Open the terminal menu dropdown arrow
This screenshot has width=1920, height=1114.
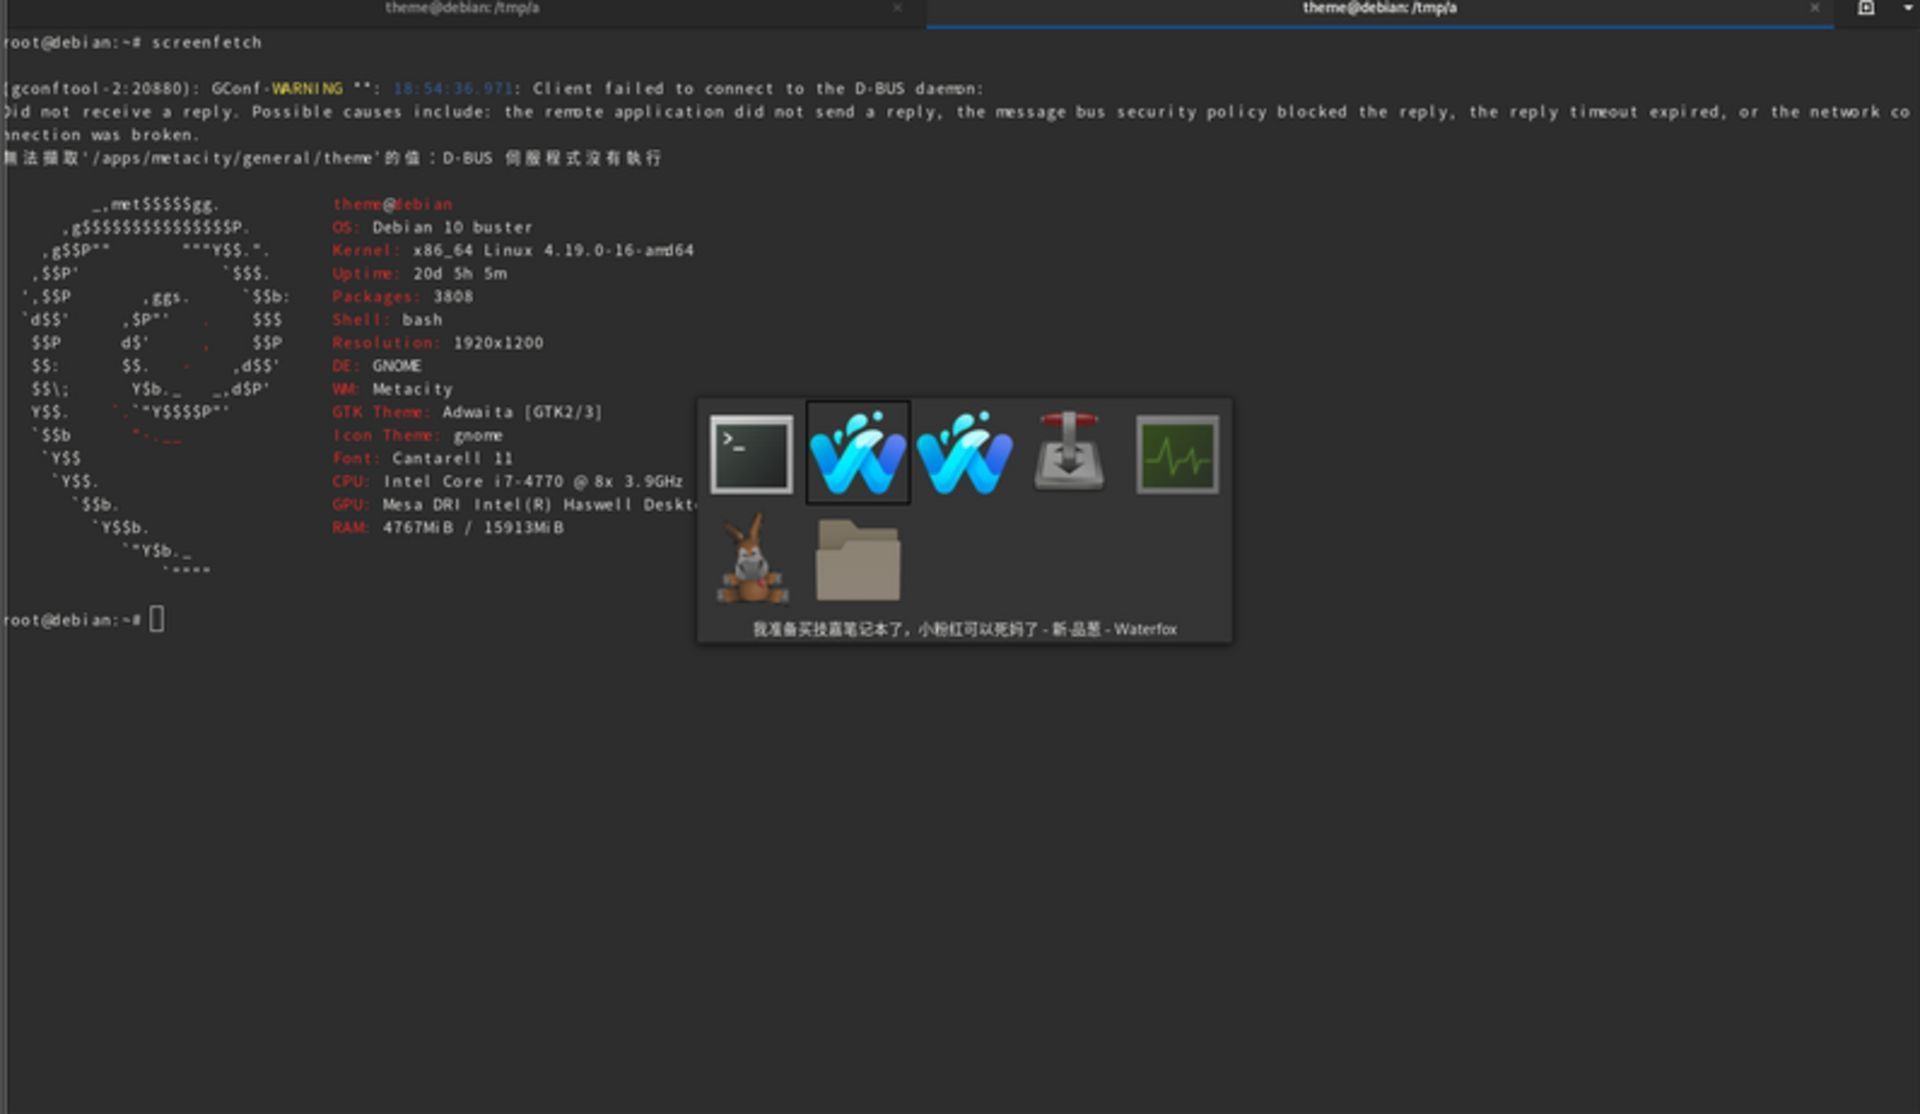pyautogui.click(x=1907, y=8)
